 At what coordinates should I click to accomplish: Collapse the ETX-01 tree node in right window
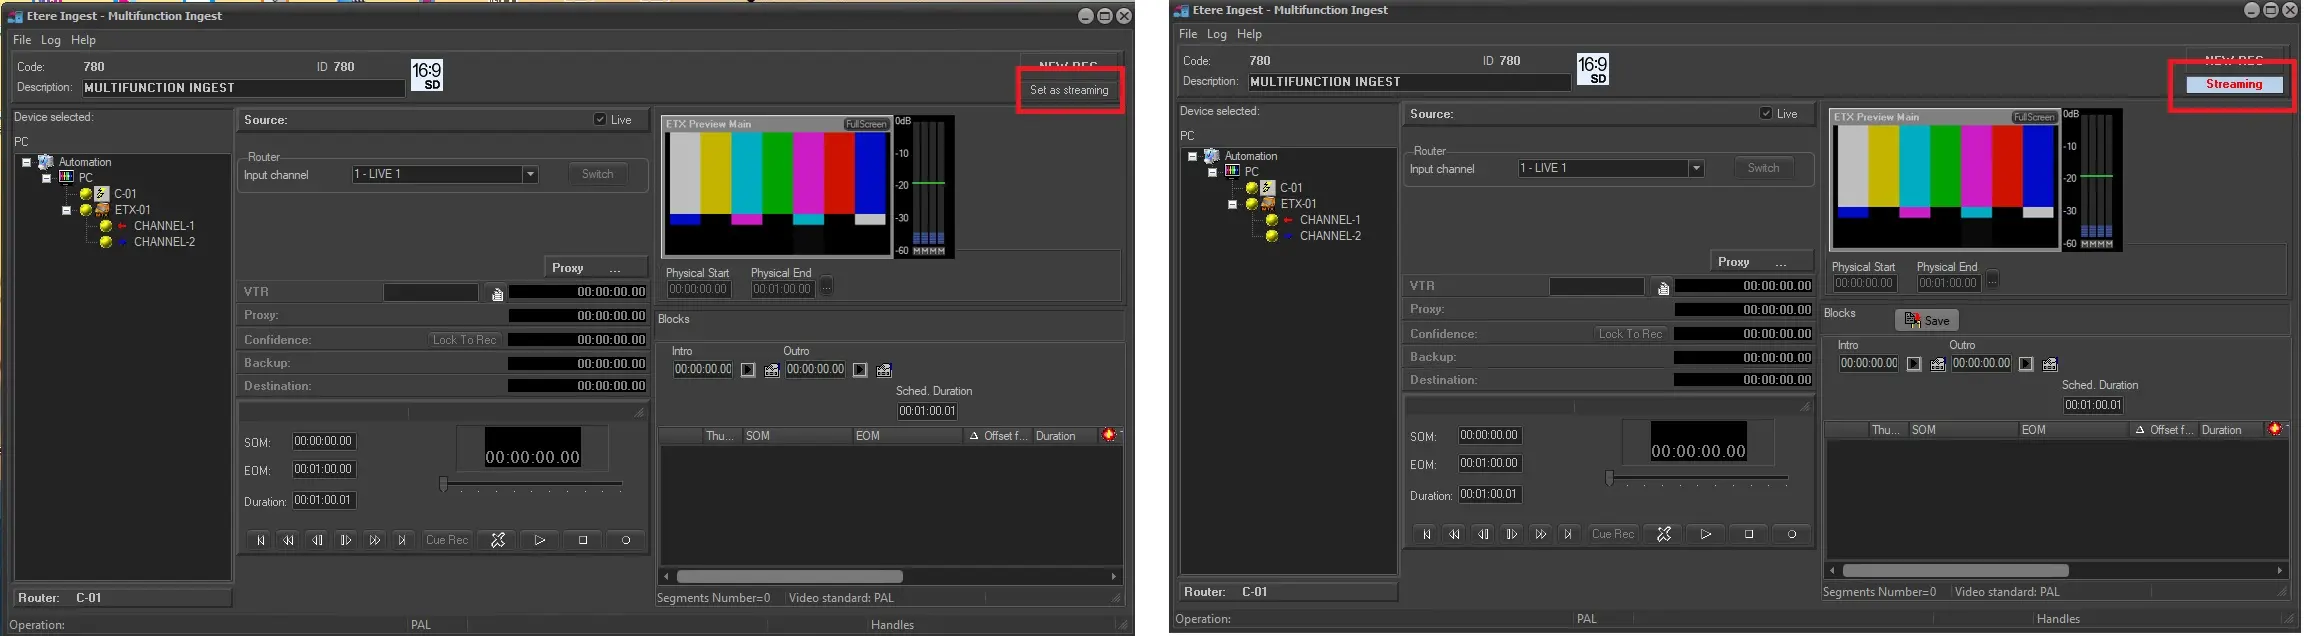(x=1233, y=204)
